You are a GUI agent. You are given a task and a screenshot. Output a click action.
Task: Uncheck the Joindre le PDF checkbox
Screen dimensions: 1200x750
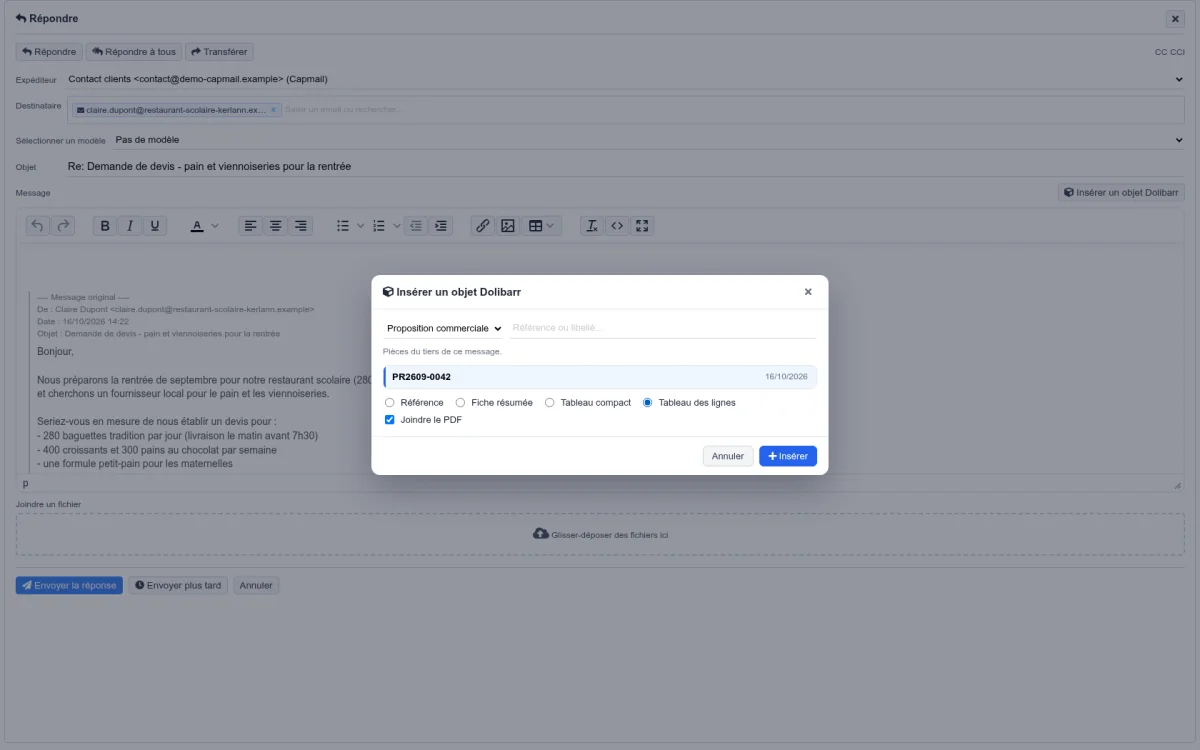click(390, 420)
